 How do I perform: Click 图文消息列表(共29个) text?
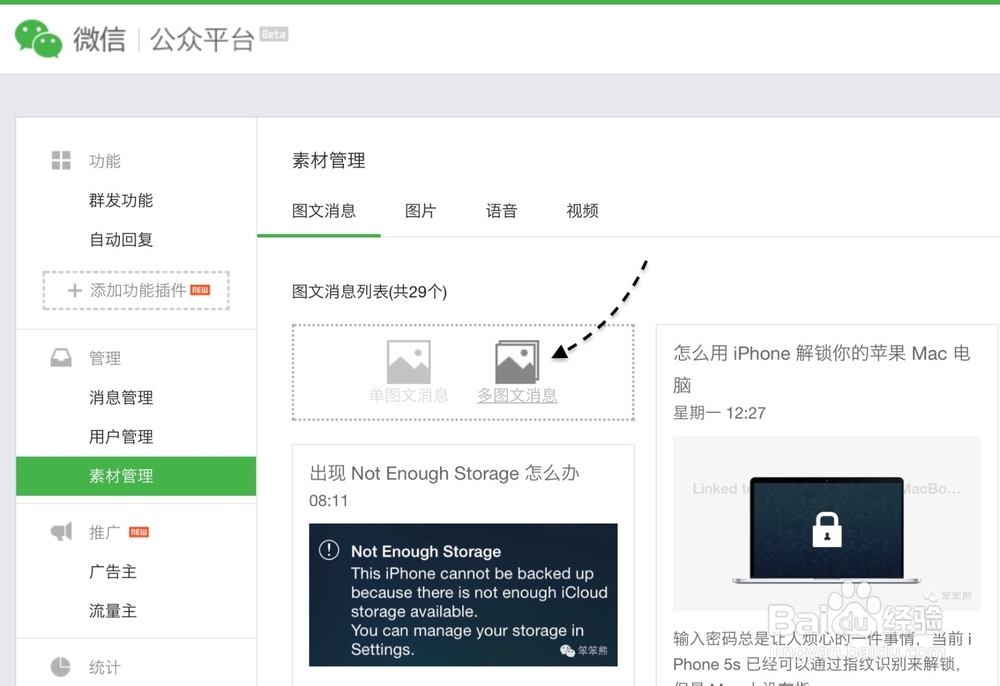[369, 292]
